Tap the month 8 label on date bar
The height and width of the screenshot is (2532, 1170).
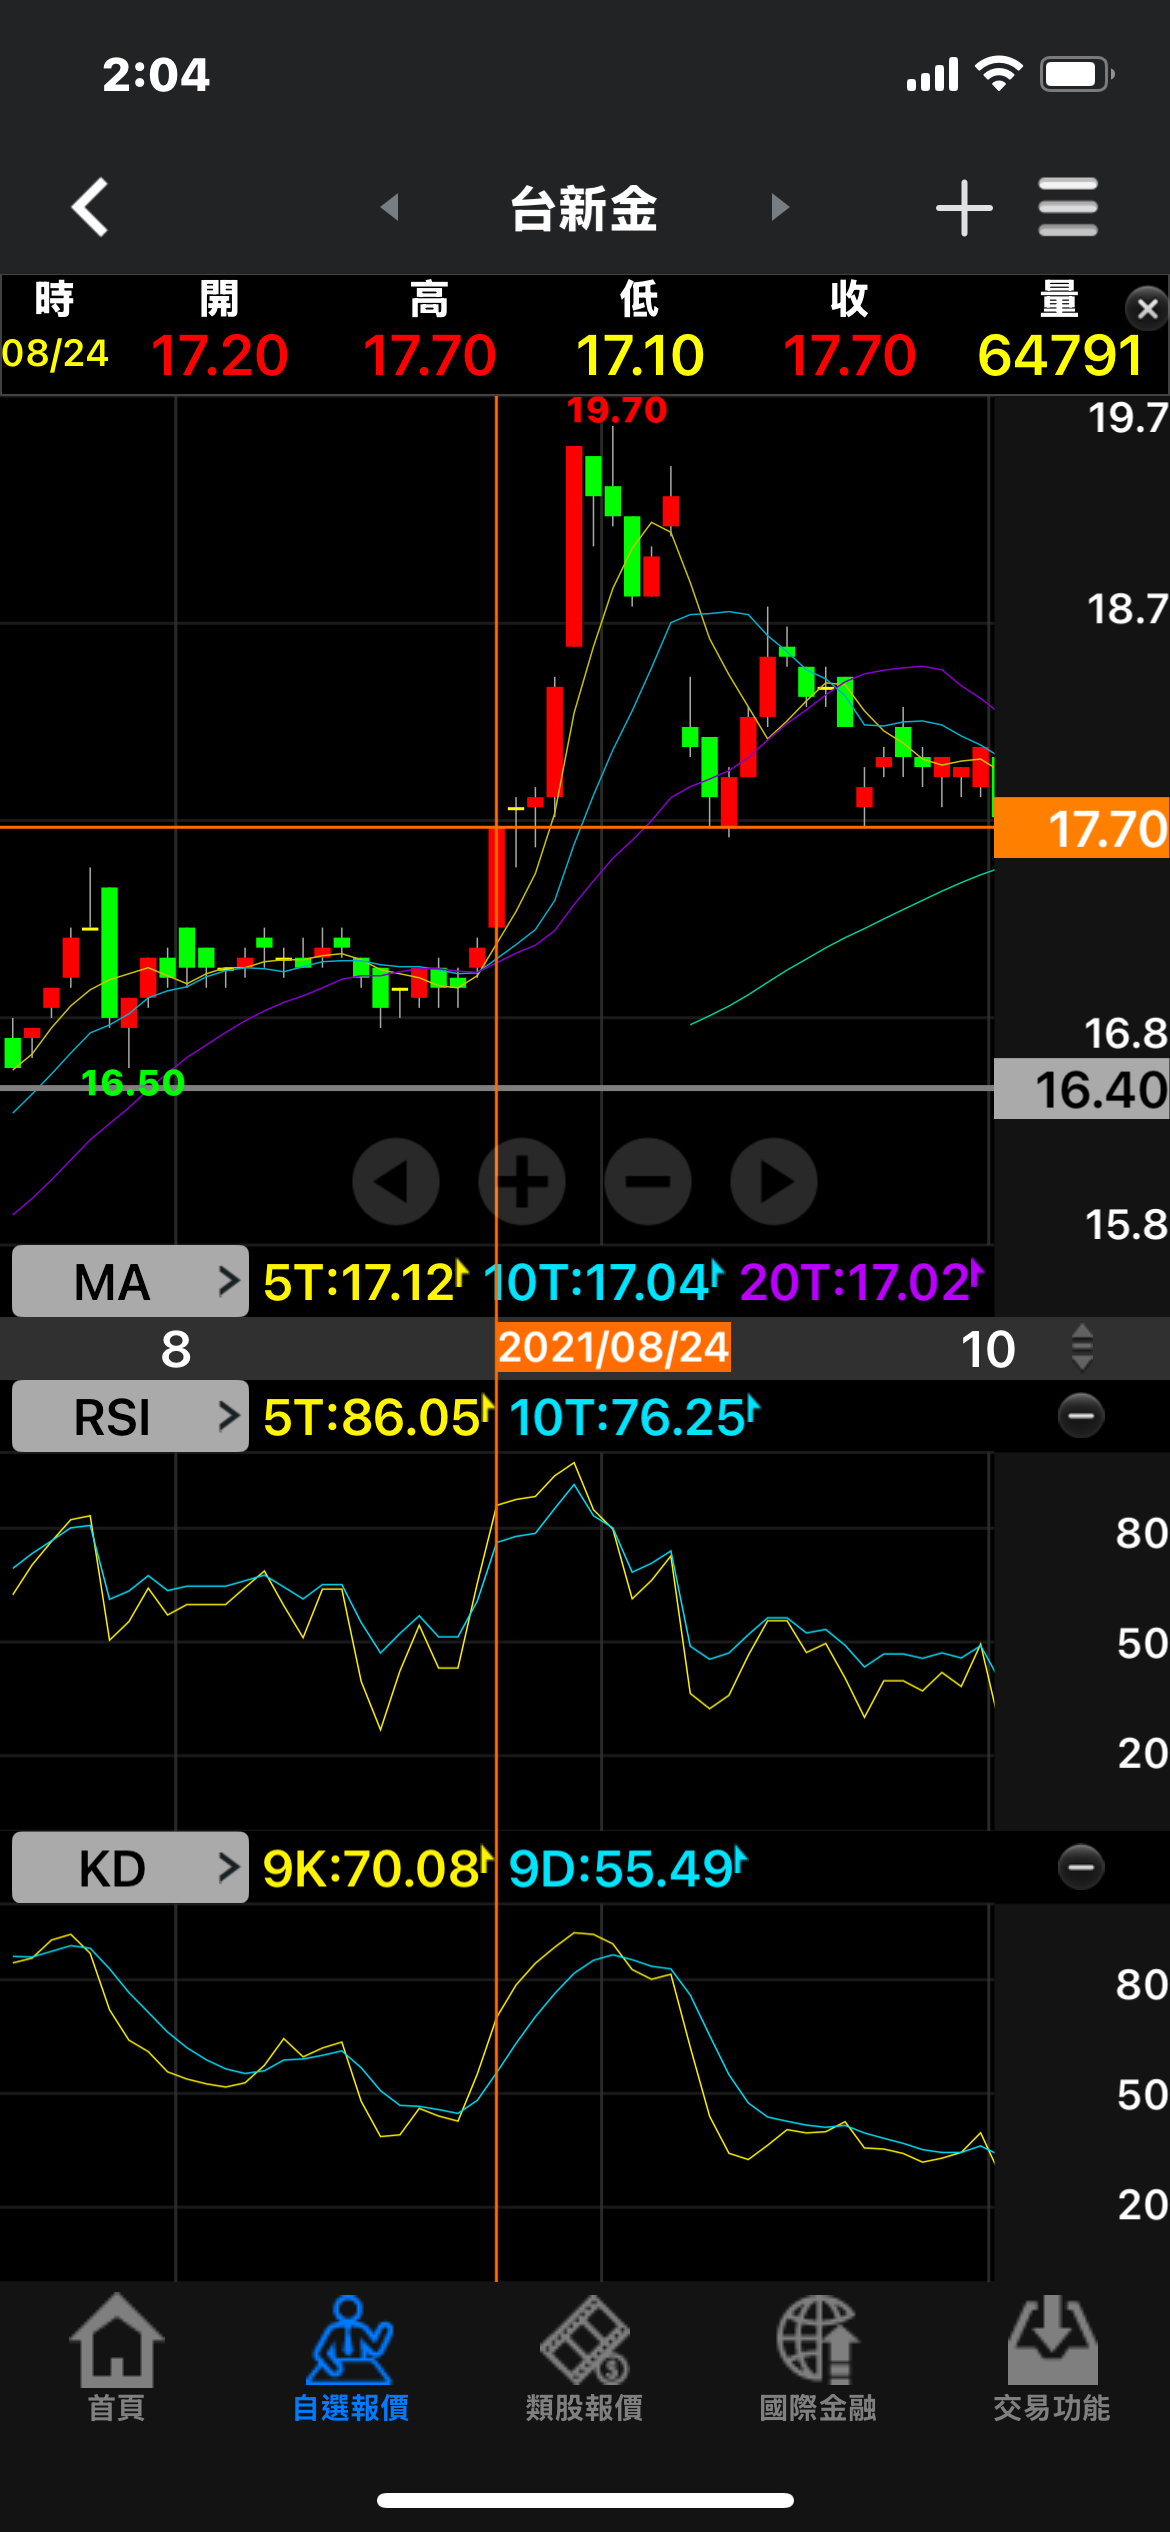176,1349
